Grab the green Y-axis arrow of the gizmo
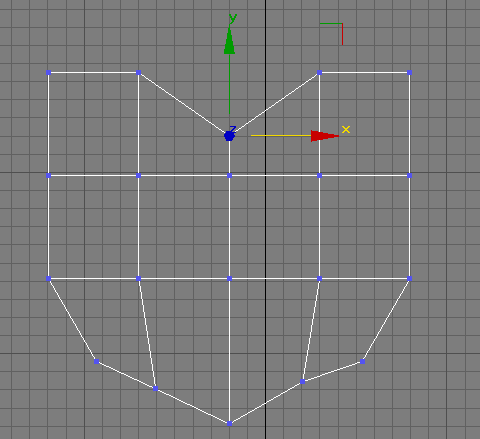This screenshot has height=439, width=480. pyautogui.click(x=229, y=41)
